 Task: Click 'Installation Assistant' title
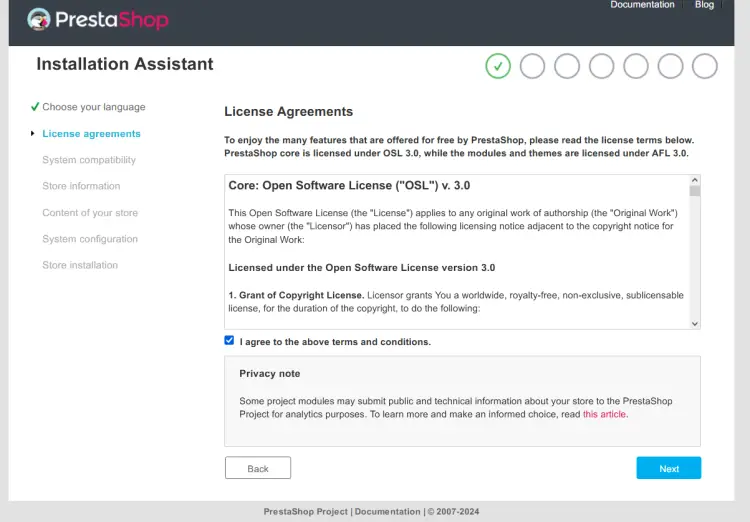(125, 64)
